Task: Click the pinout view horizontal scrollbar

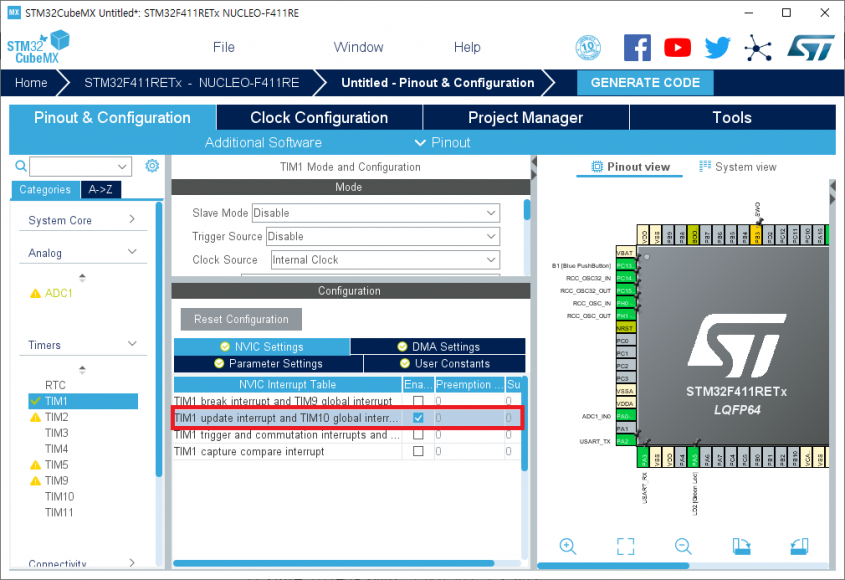Action: pyautogui.click(x=613, y=565)
